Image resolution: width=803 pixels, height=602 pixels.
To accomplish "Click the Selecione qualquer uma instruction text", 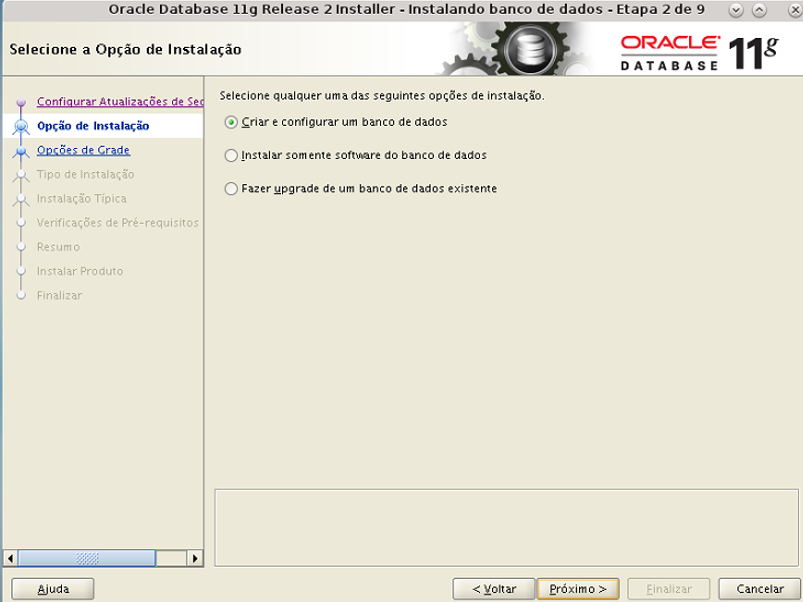I will pyautogui.click(x=382, y=96).
